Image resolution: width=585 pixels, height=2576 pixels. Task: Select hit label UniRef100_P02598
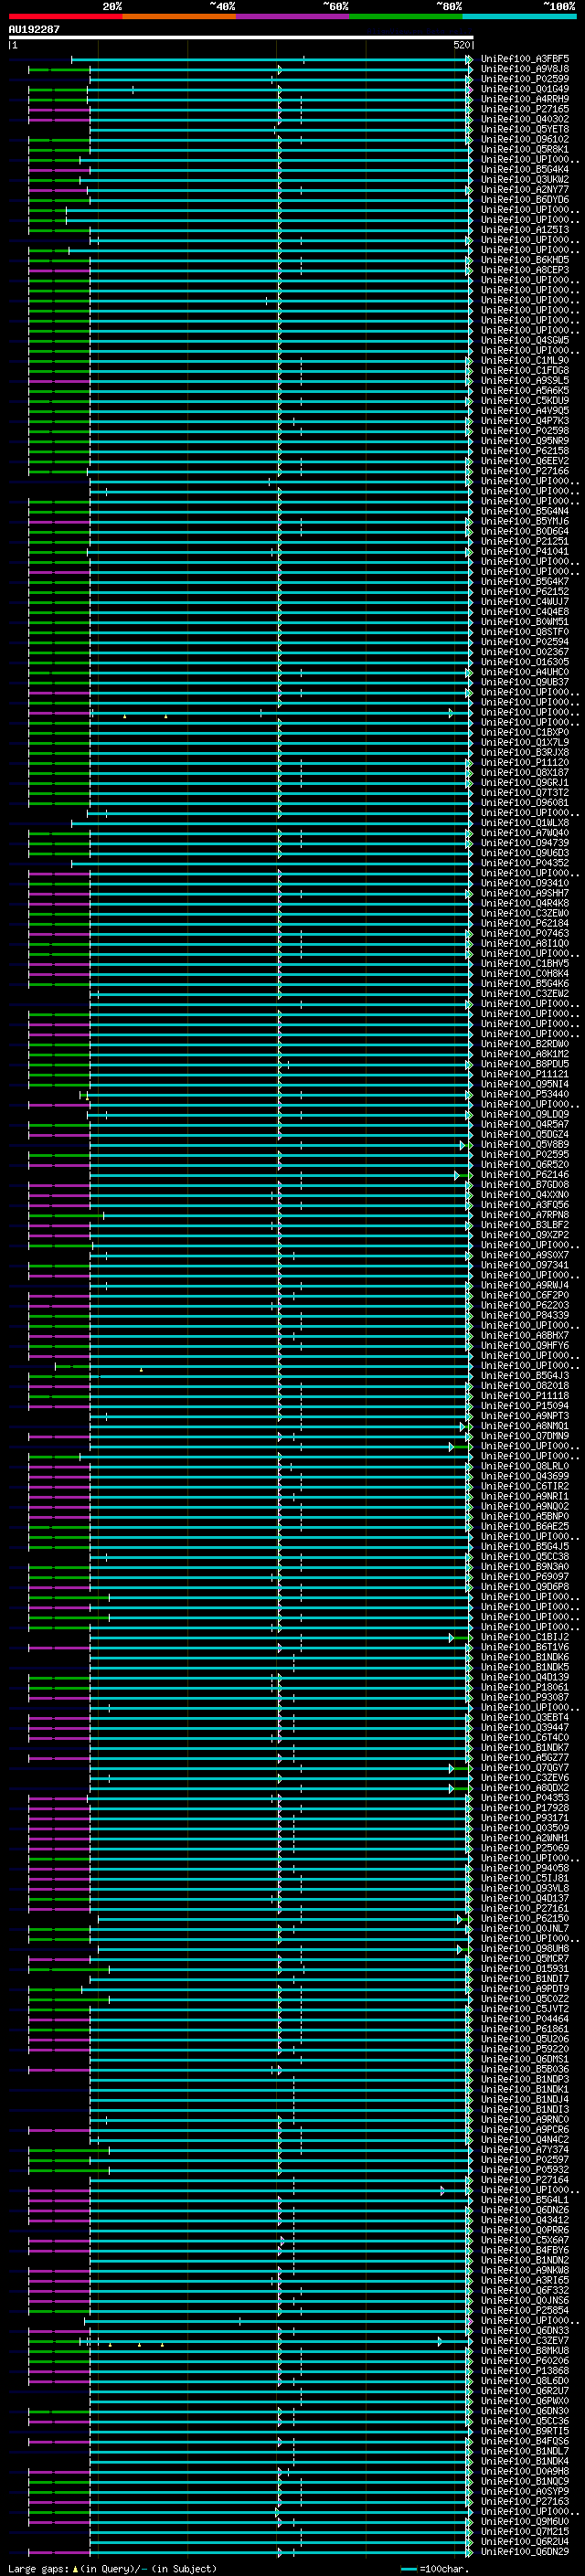pyautogui.click(x=525, y=431)
